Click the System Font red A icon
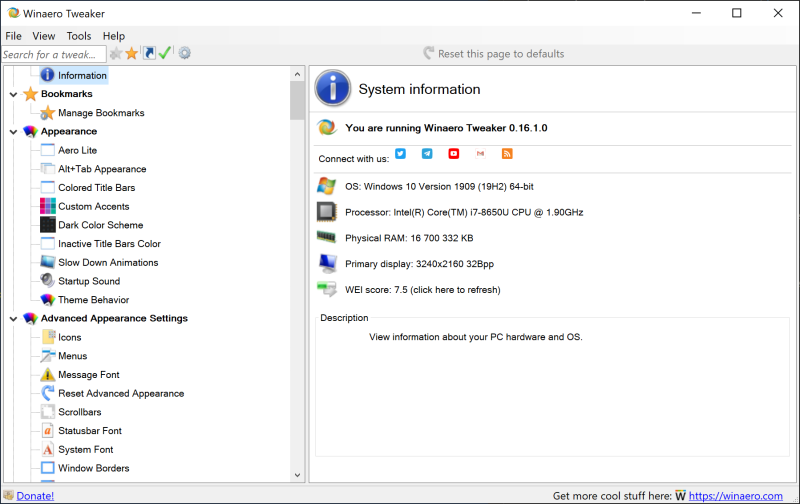 point(47,449)
